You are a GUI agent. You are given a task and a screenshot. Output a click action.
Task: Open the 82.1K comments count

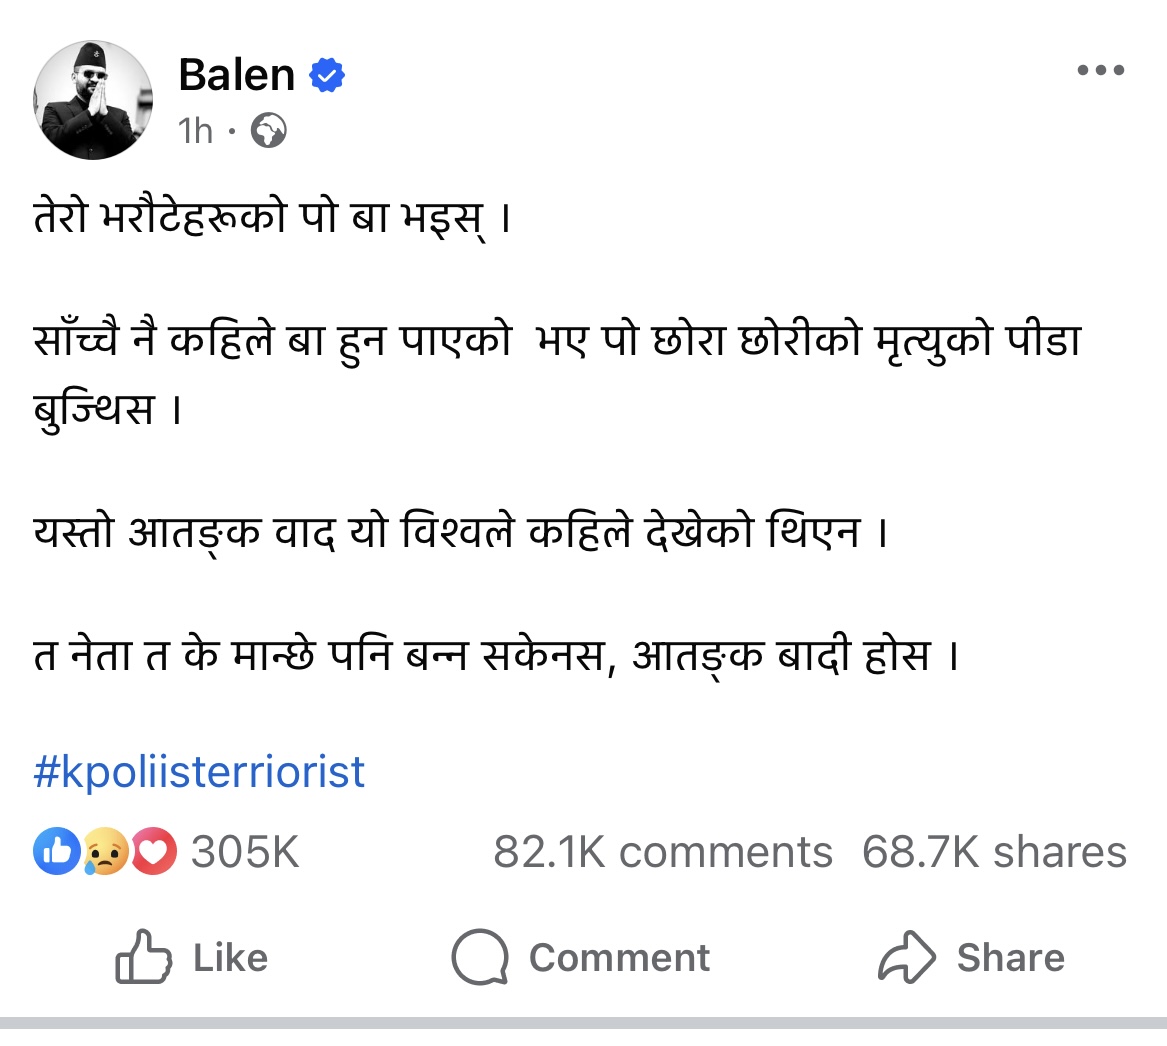[x=662, y=852]
